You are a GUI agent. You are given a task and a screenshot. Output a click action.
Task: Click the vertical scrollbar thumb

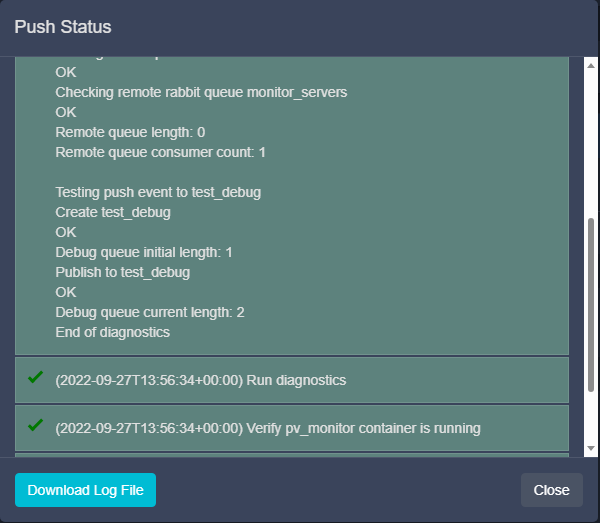pyautogui.click(x=590, y=305)
